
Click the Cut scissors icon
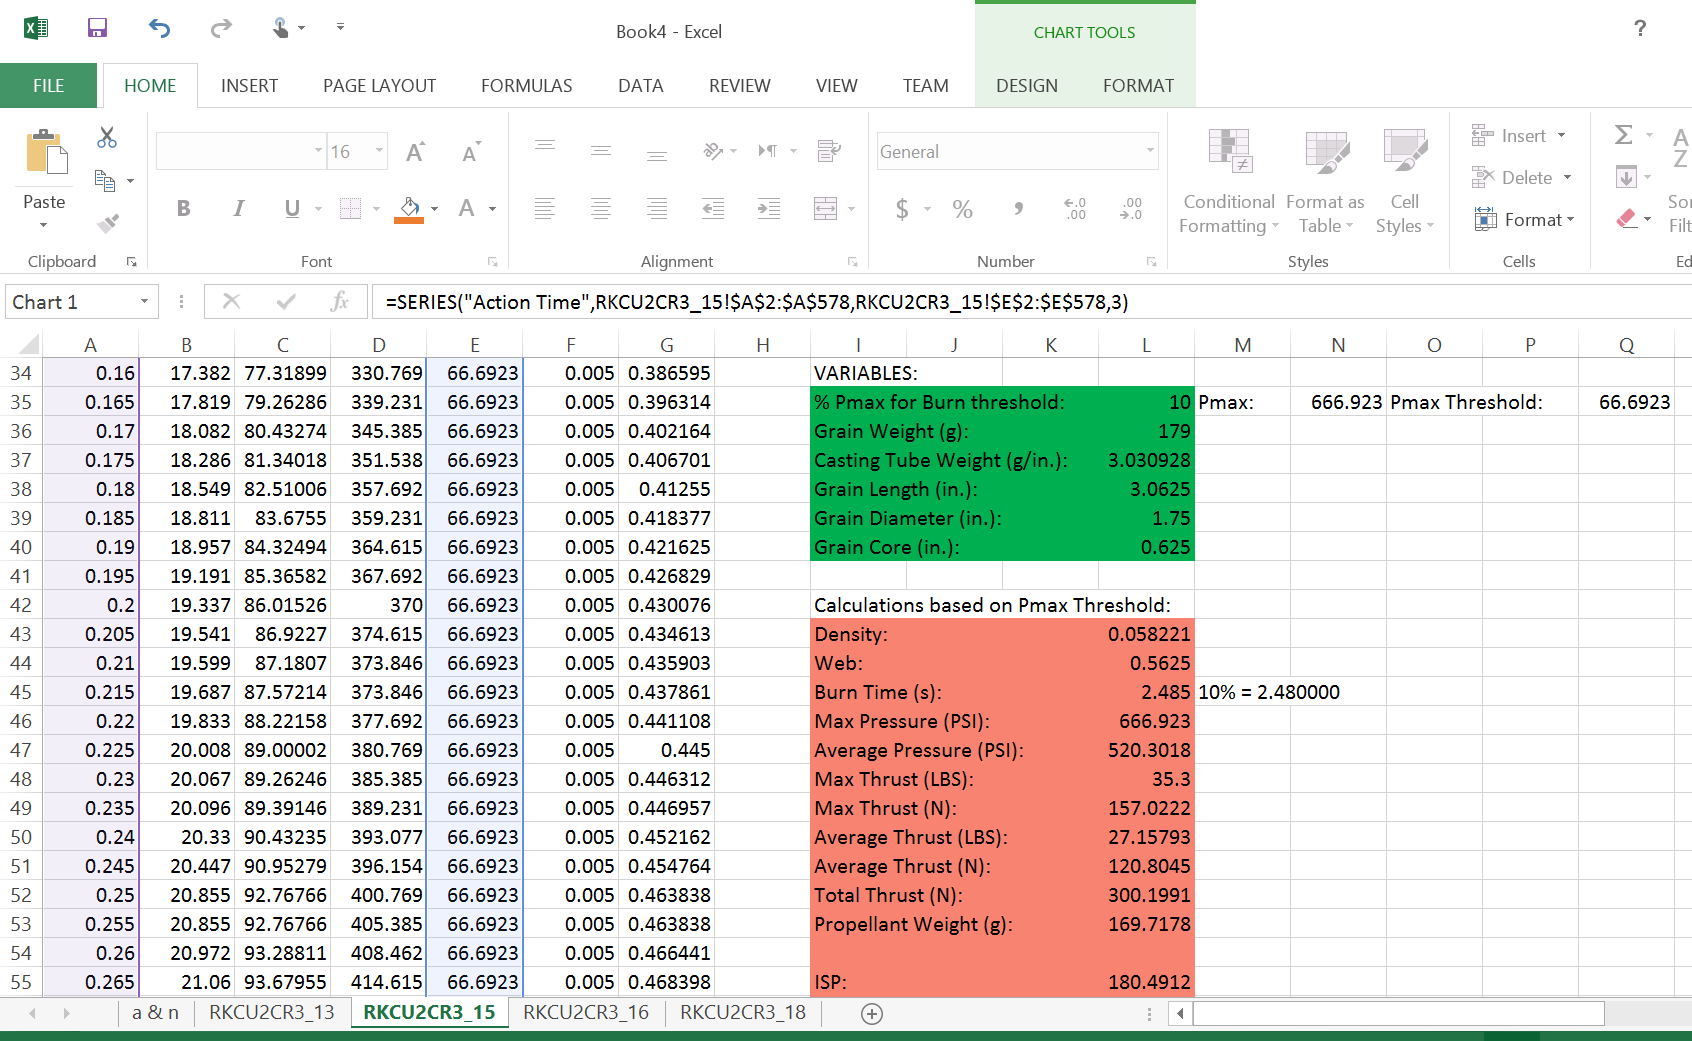(107, 136)
